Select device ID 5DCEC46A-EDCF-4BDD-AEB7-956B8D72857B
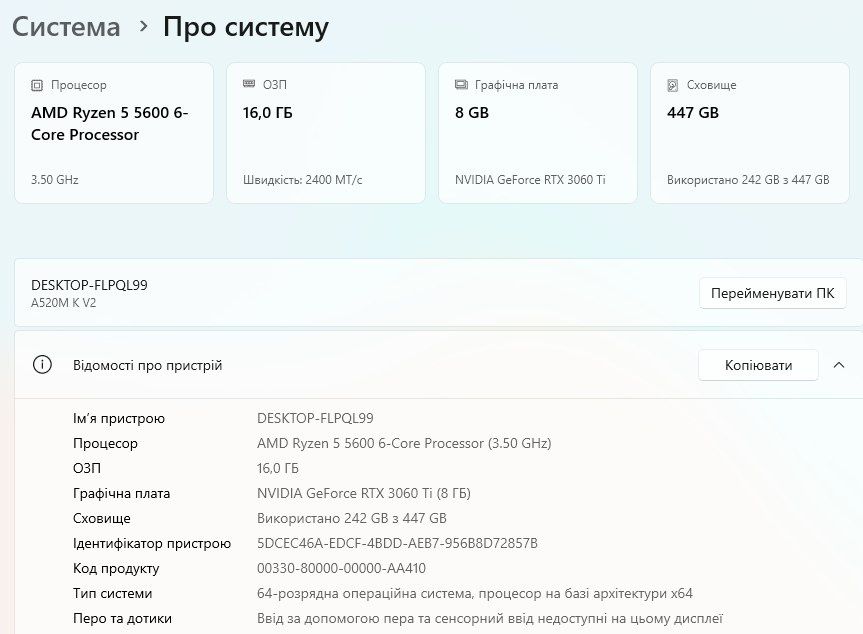 (397, 543)
